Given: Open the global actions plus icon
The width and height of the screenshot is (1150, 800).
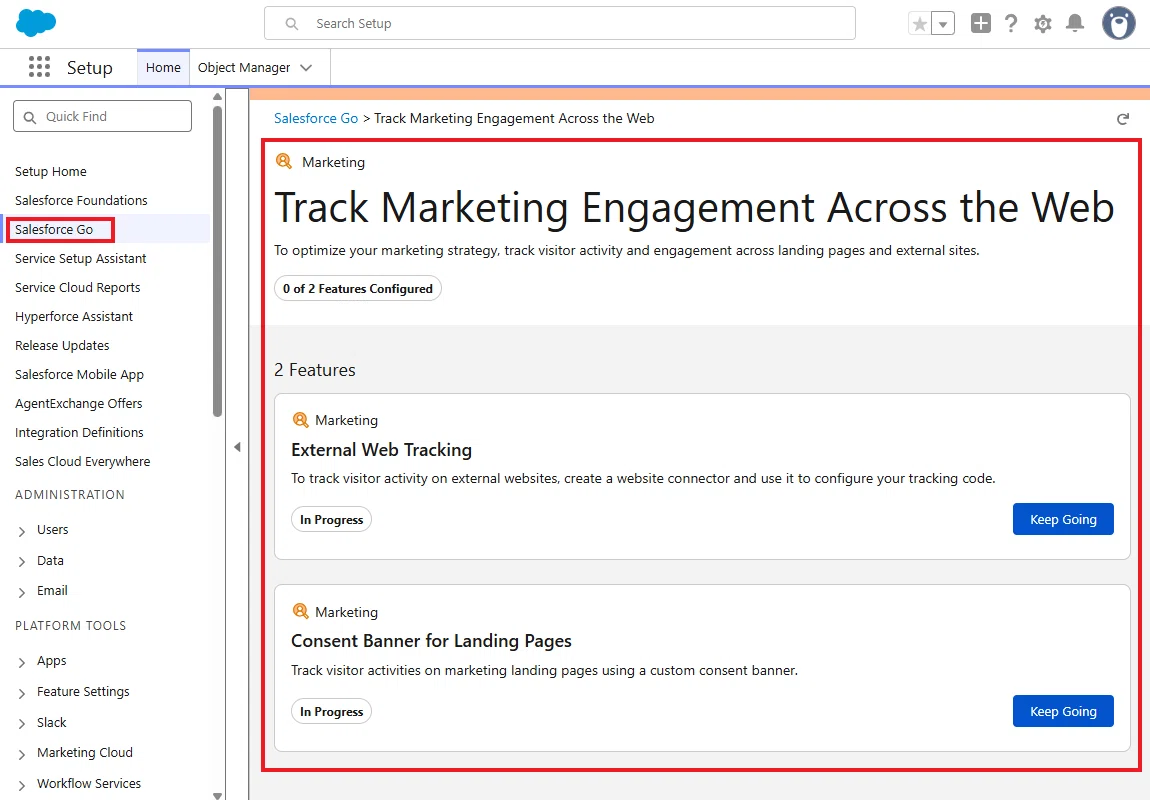Looking at the screenshot, I should tap(981, 23).
